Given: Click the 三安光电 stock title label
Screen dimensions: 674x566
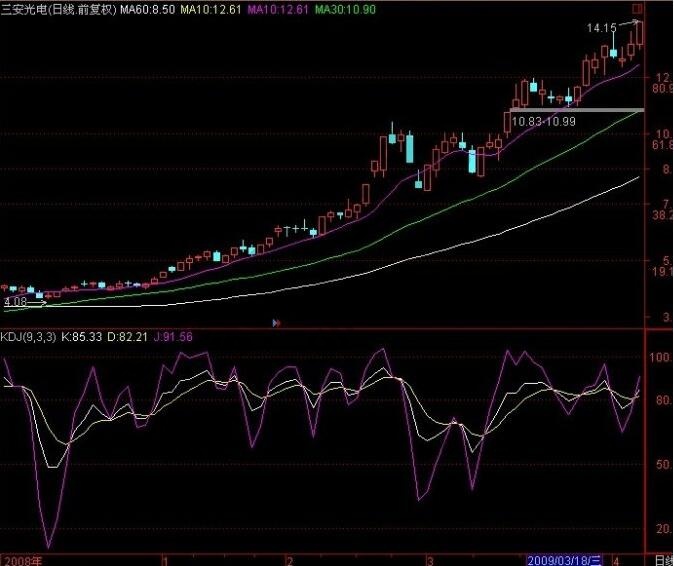Looking at the screenshot, I should click(27, 9).
